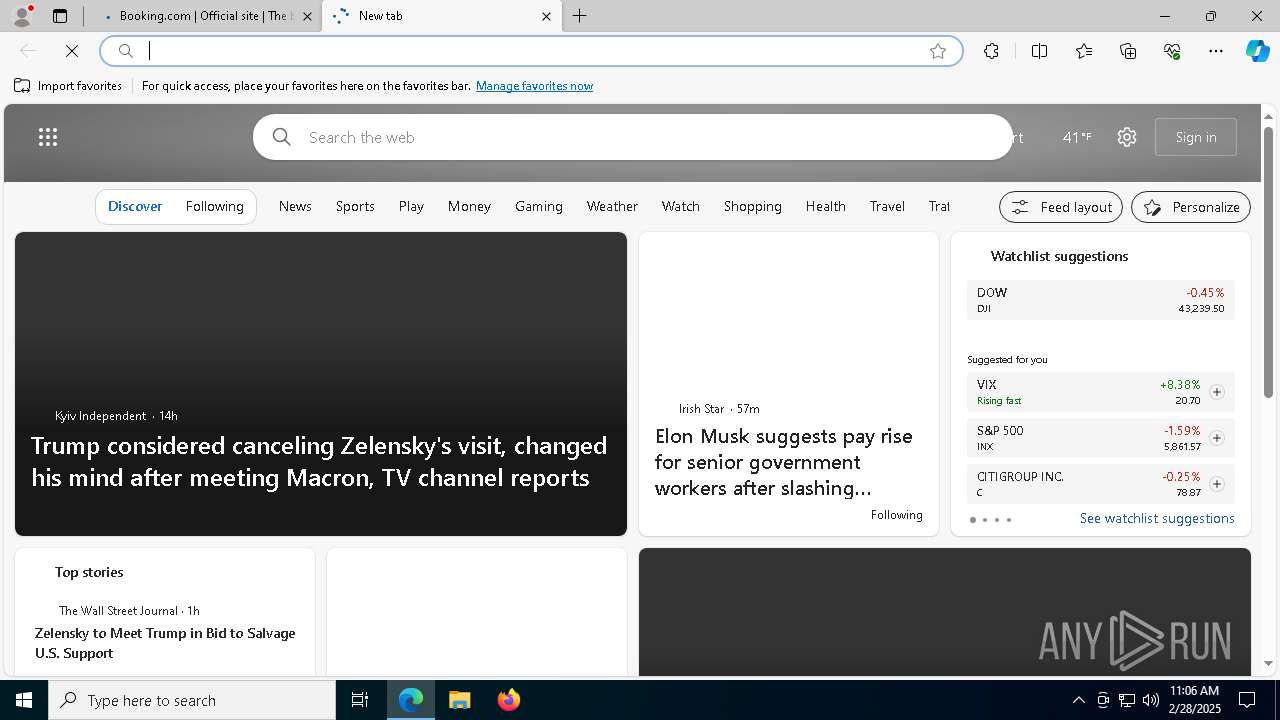Open Elon Musk pay rise article
Screen dimensions: 1280x720
tap(784, 462)
